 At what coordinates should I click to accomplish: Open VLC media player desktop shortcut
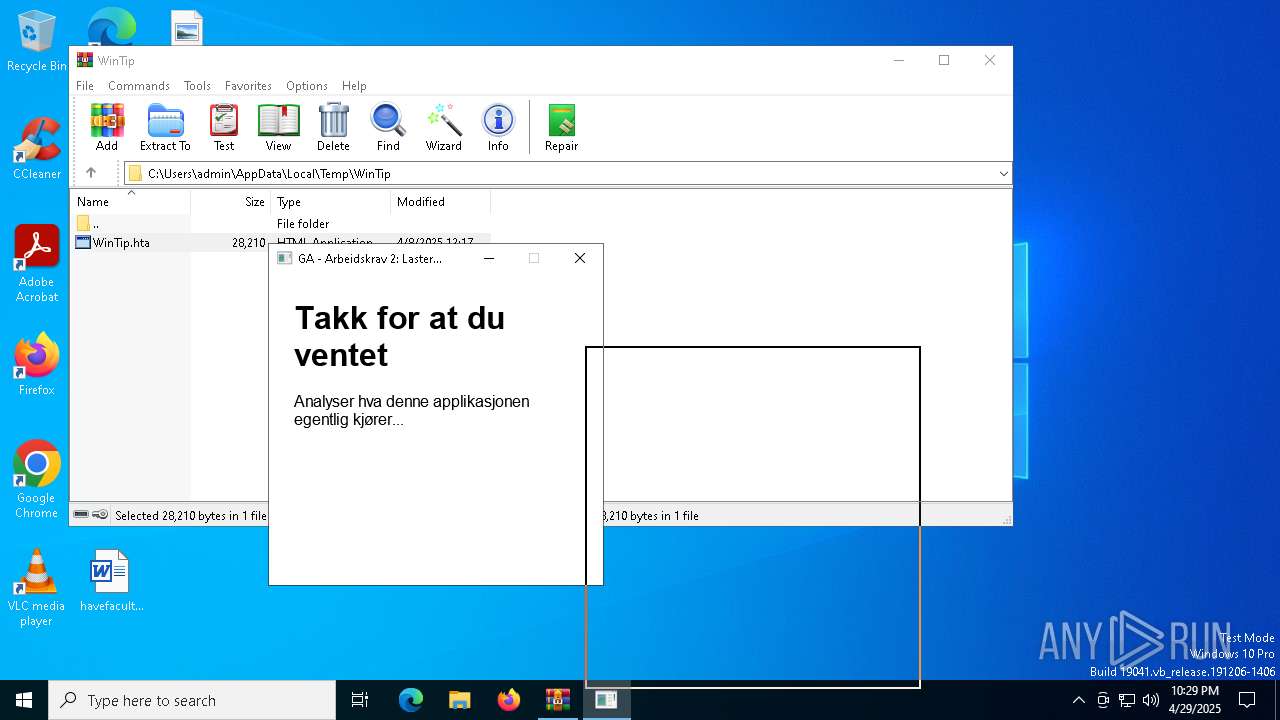pos(36,588)
